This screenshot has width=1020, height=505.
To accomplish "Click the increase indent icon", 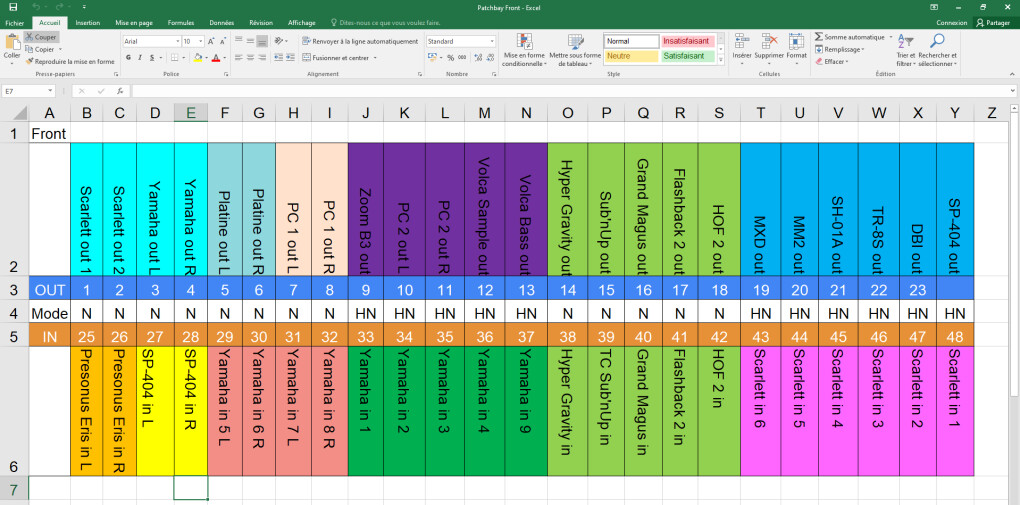I will [289, 57].
